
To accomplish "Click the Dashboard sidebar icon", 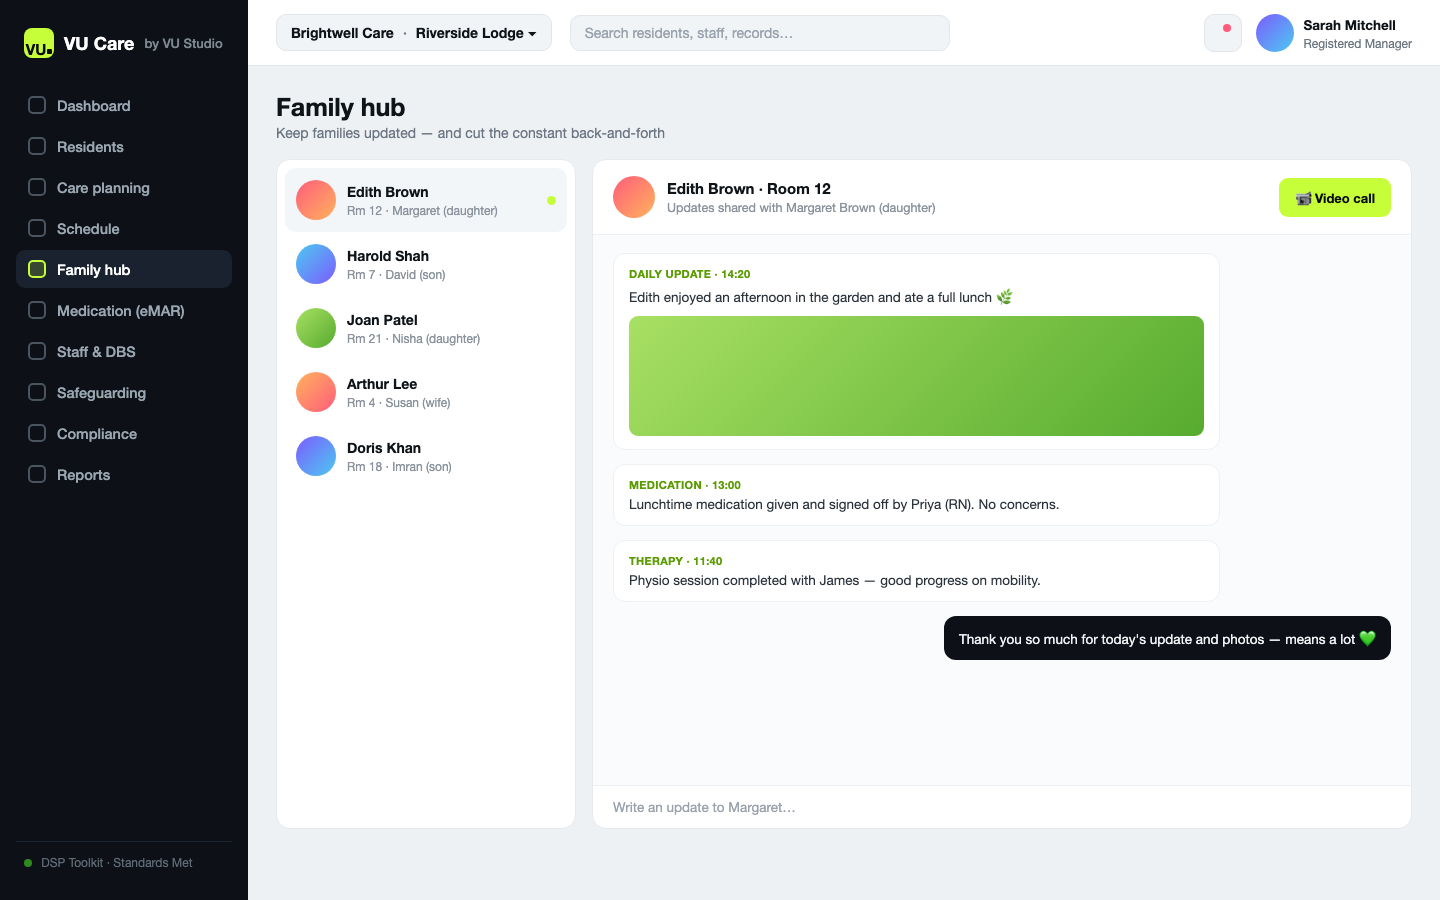I will [37, 105].
